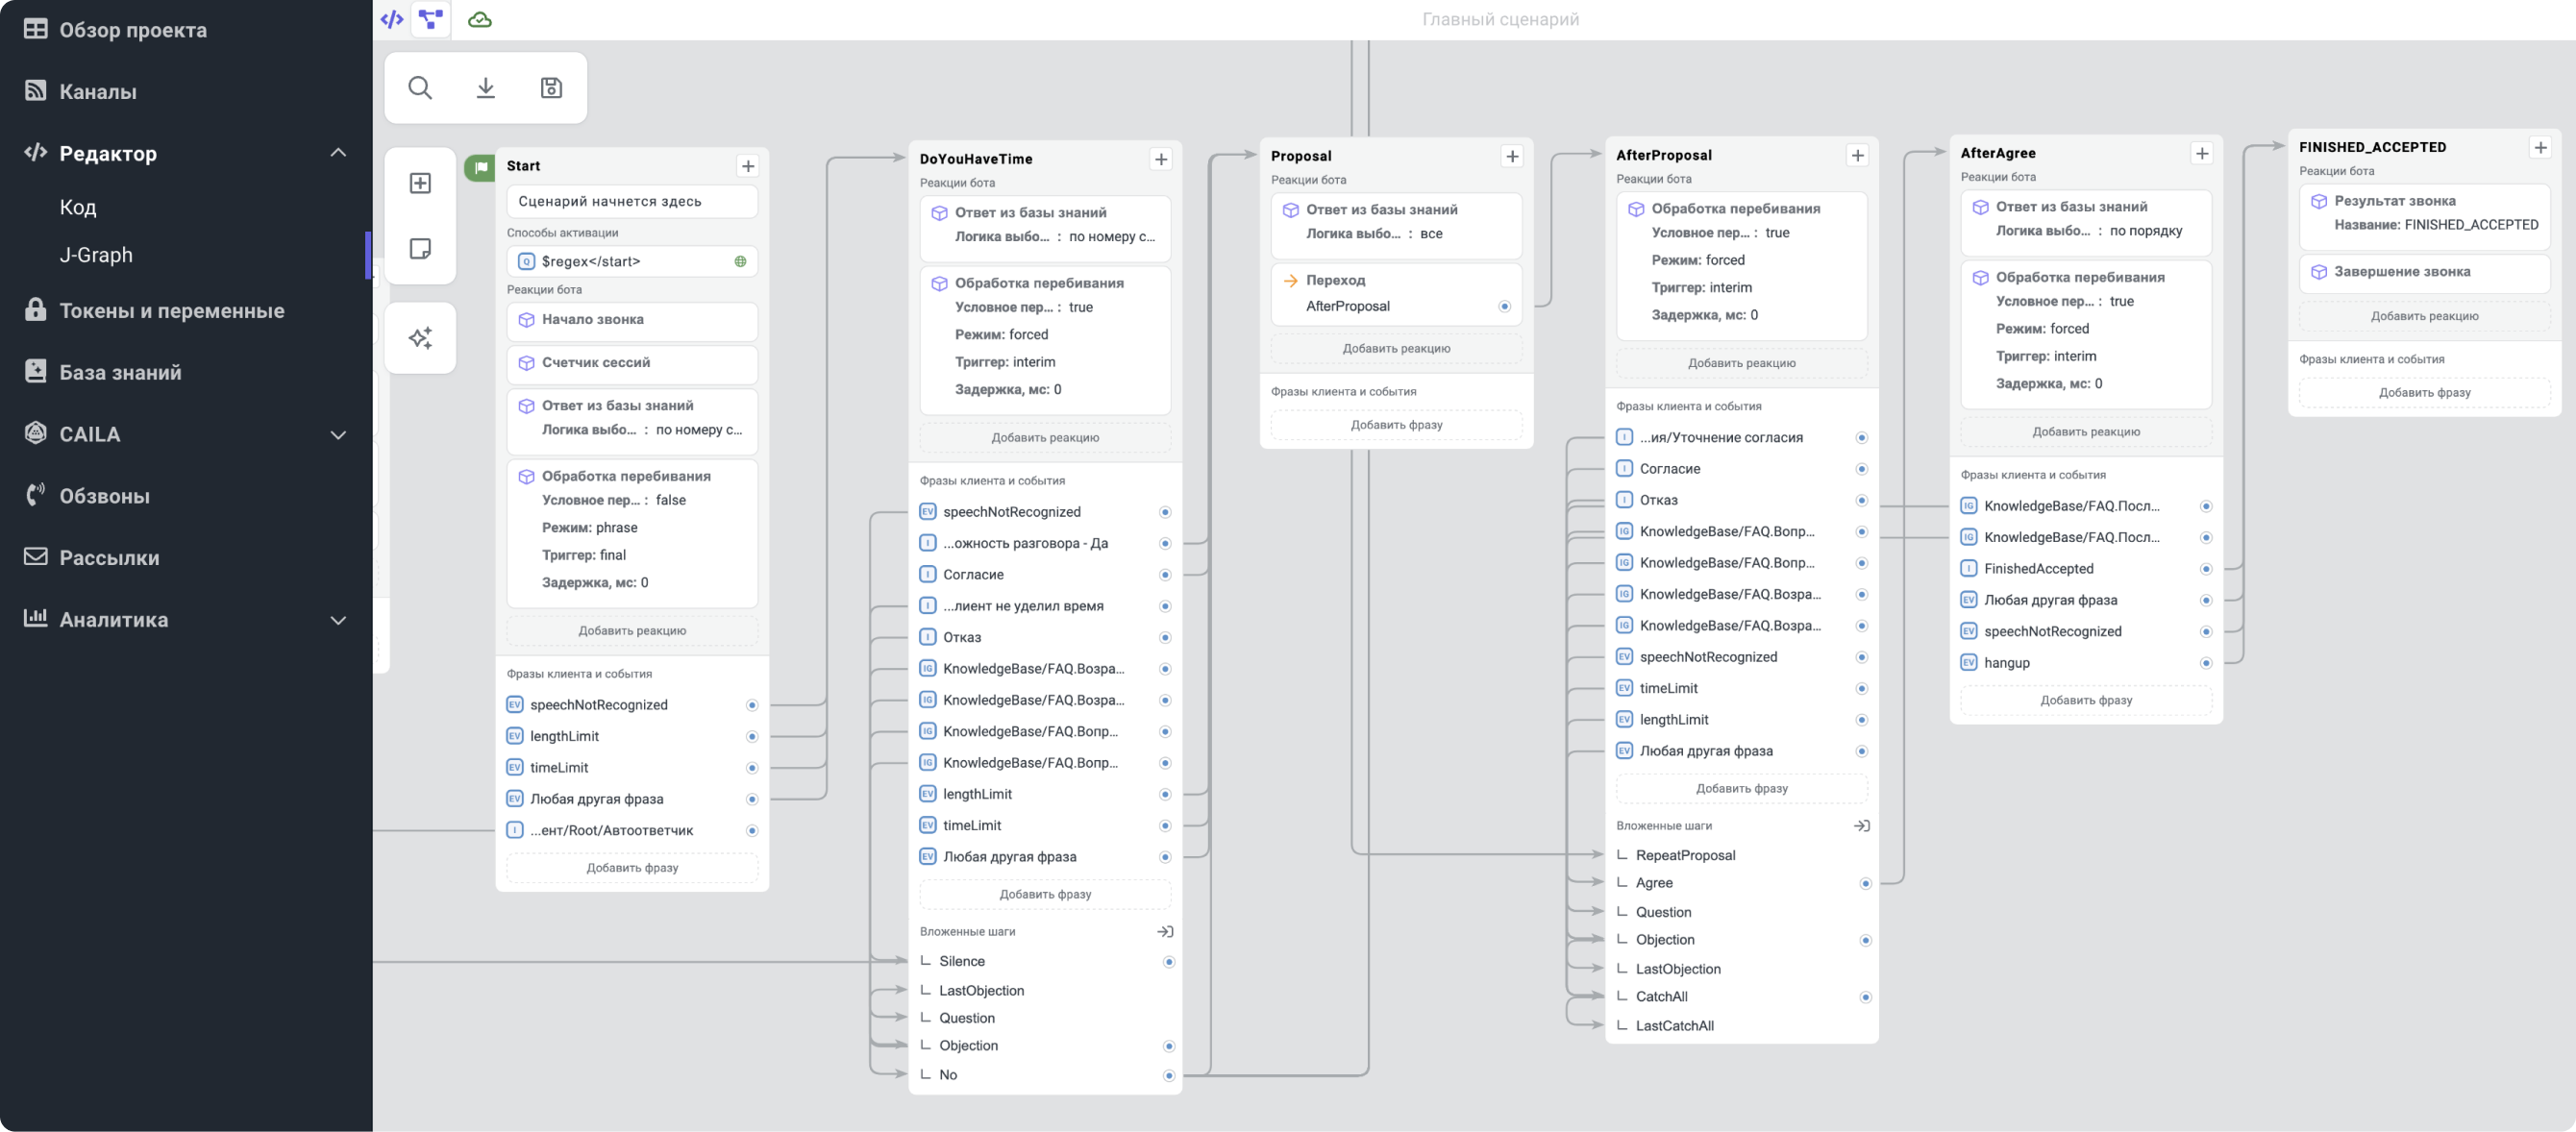
Task: Add element to Start step with plus
Action: click(748, 166)
